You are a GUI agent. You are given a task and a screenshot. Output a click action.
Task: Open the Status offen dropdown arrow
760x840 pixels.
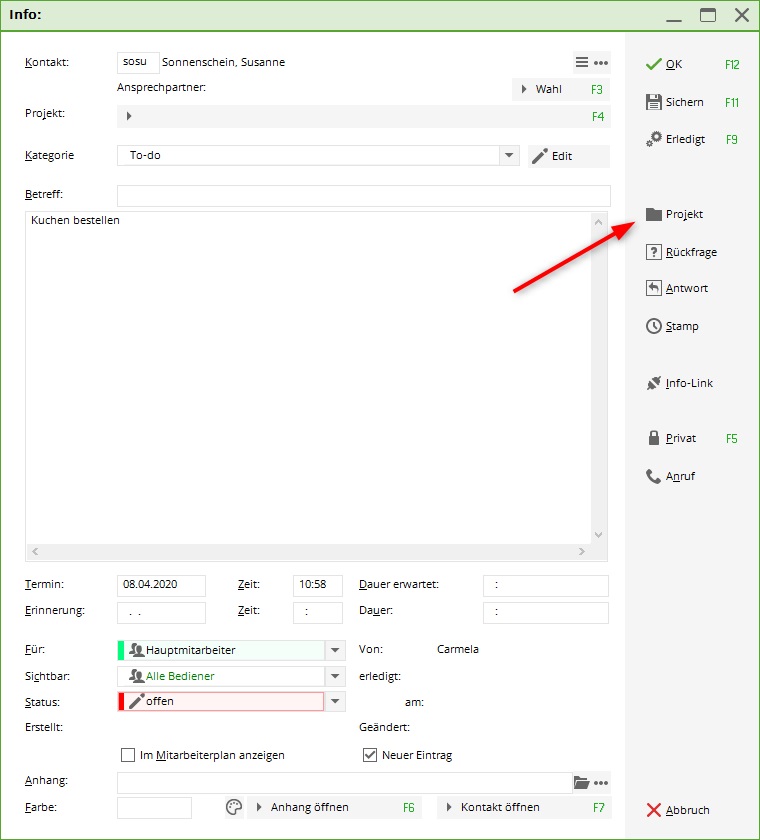[x=336, y=702]
